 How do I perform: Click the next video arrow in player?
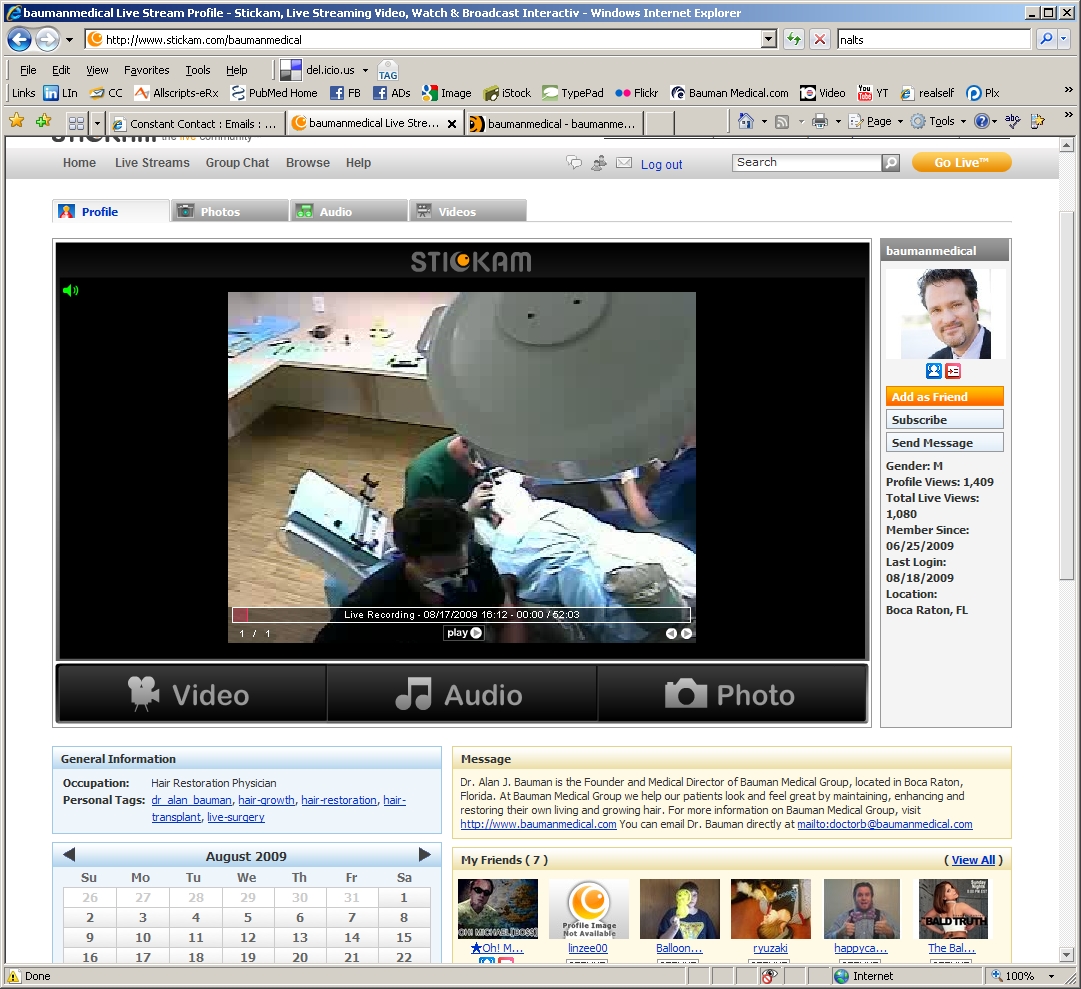(687, 633)
